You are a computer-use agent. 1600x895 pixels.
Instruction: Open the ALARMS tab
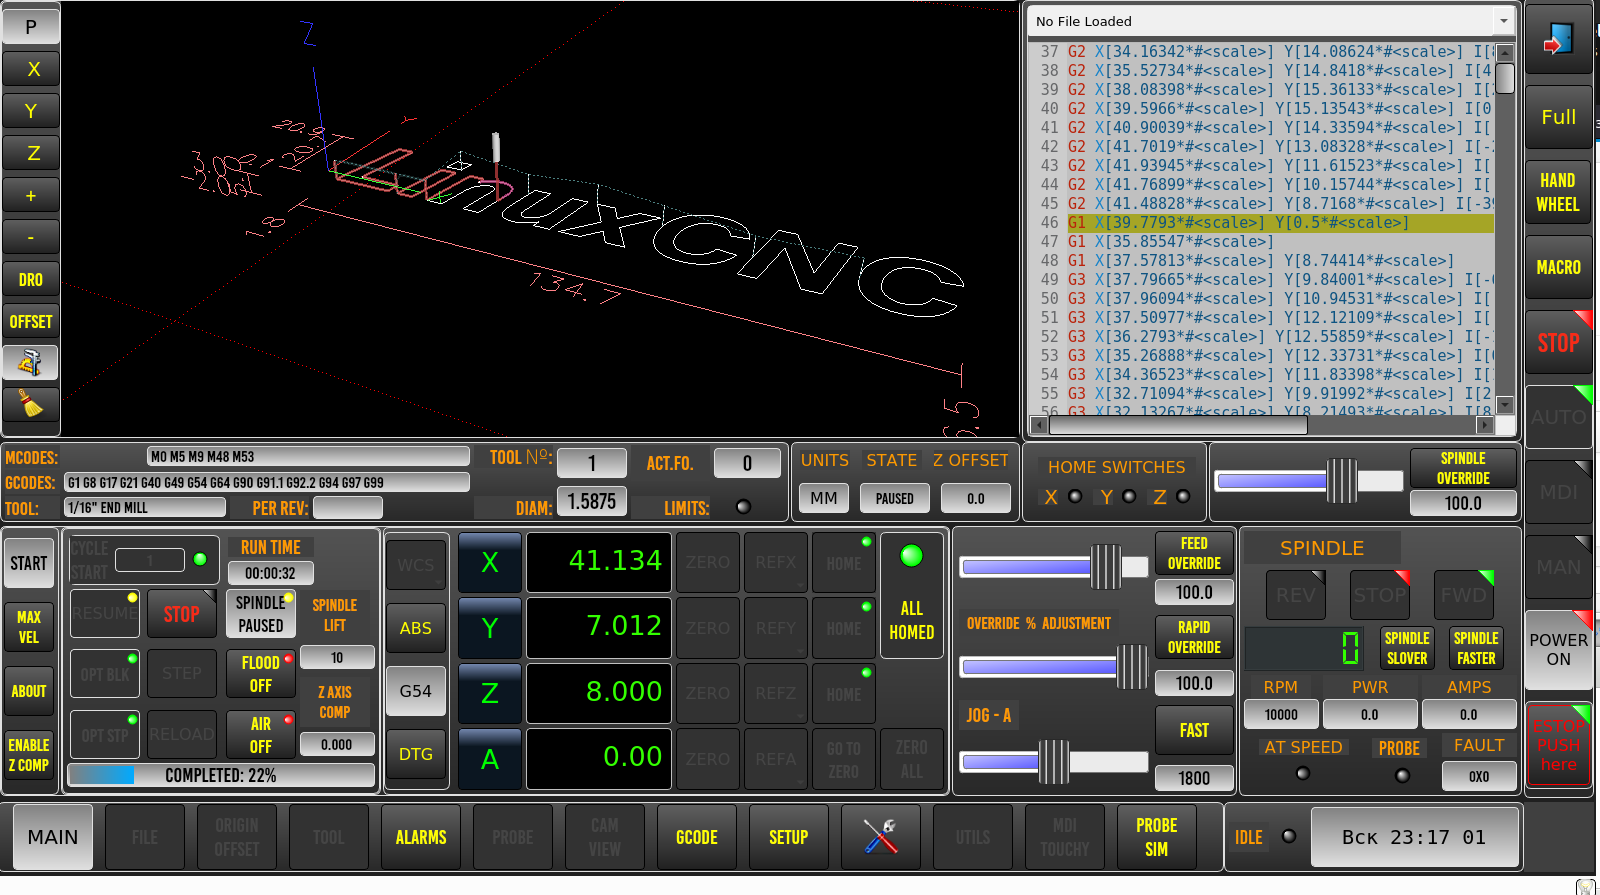(x=421, y=837)
